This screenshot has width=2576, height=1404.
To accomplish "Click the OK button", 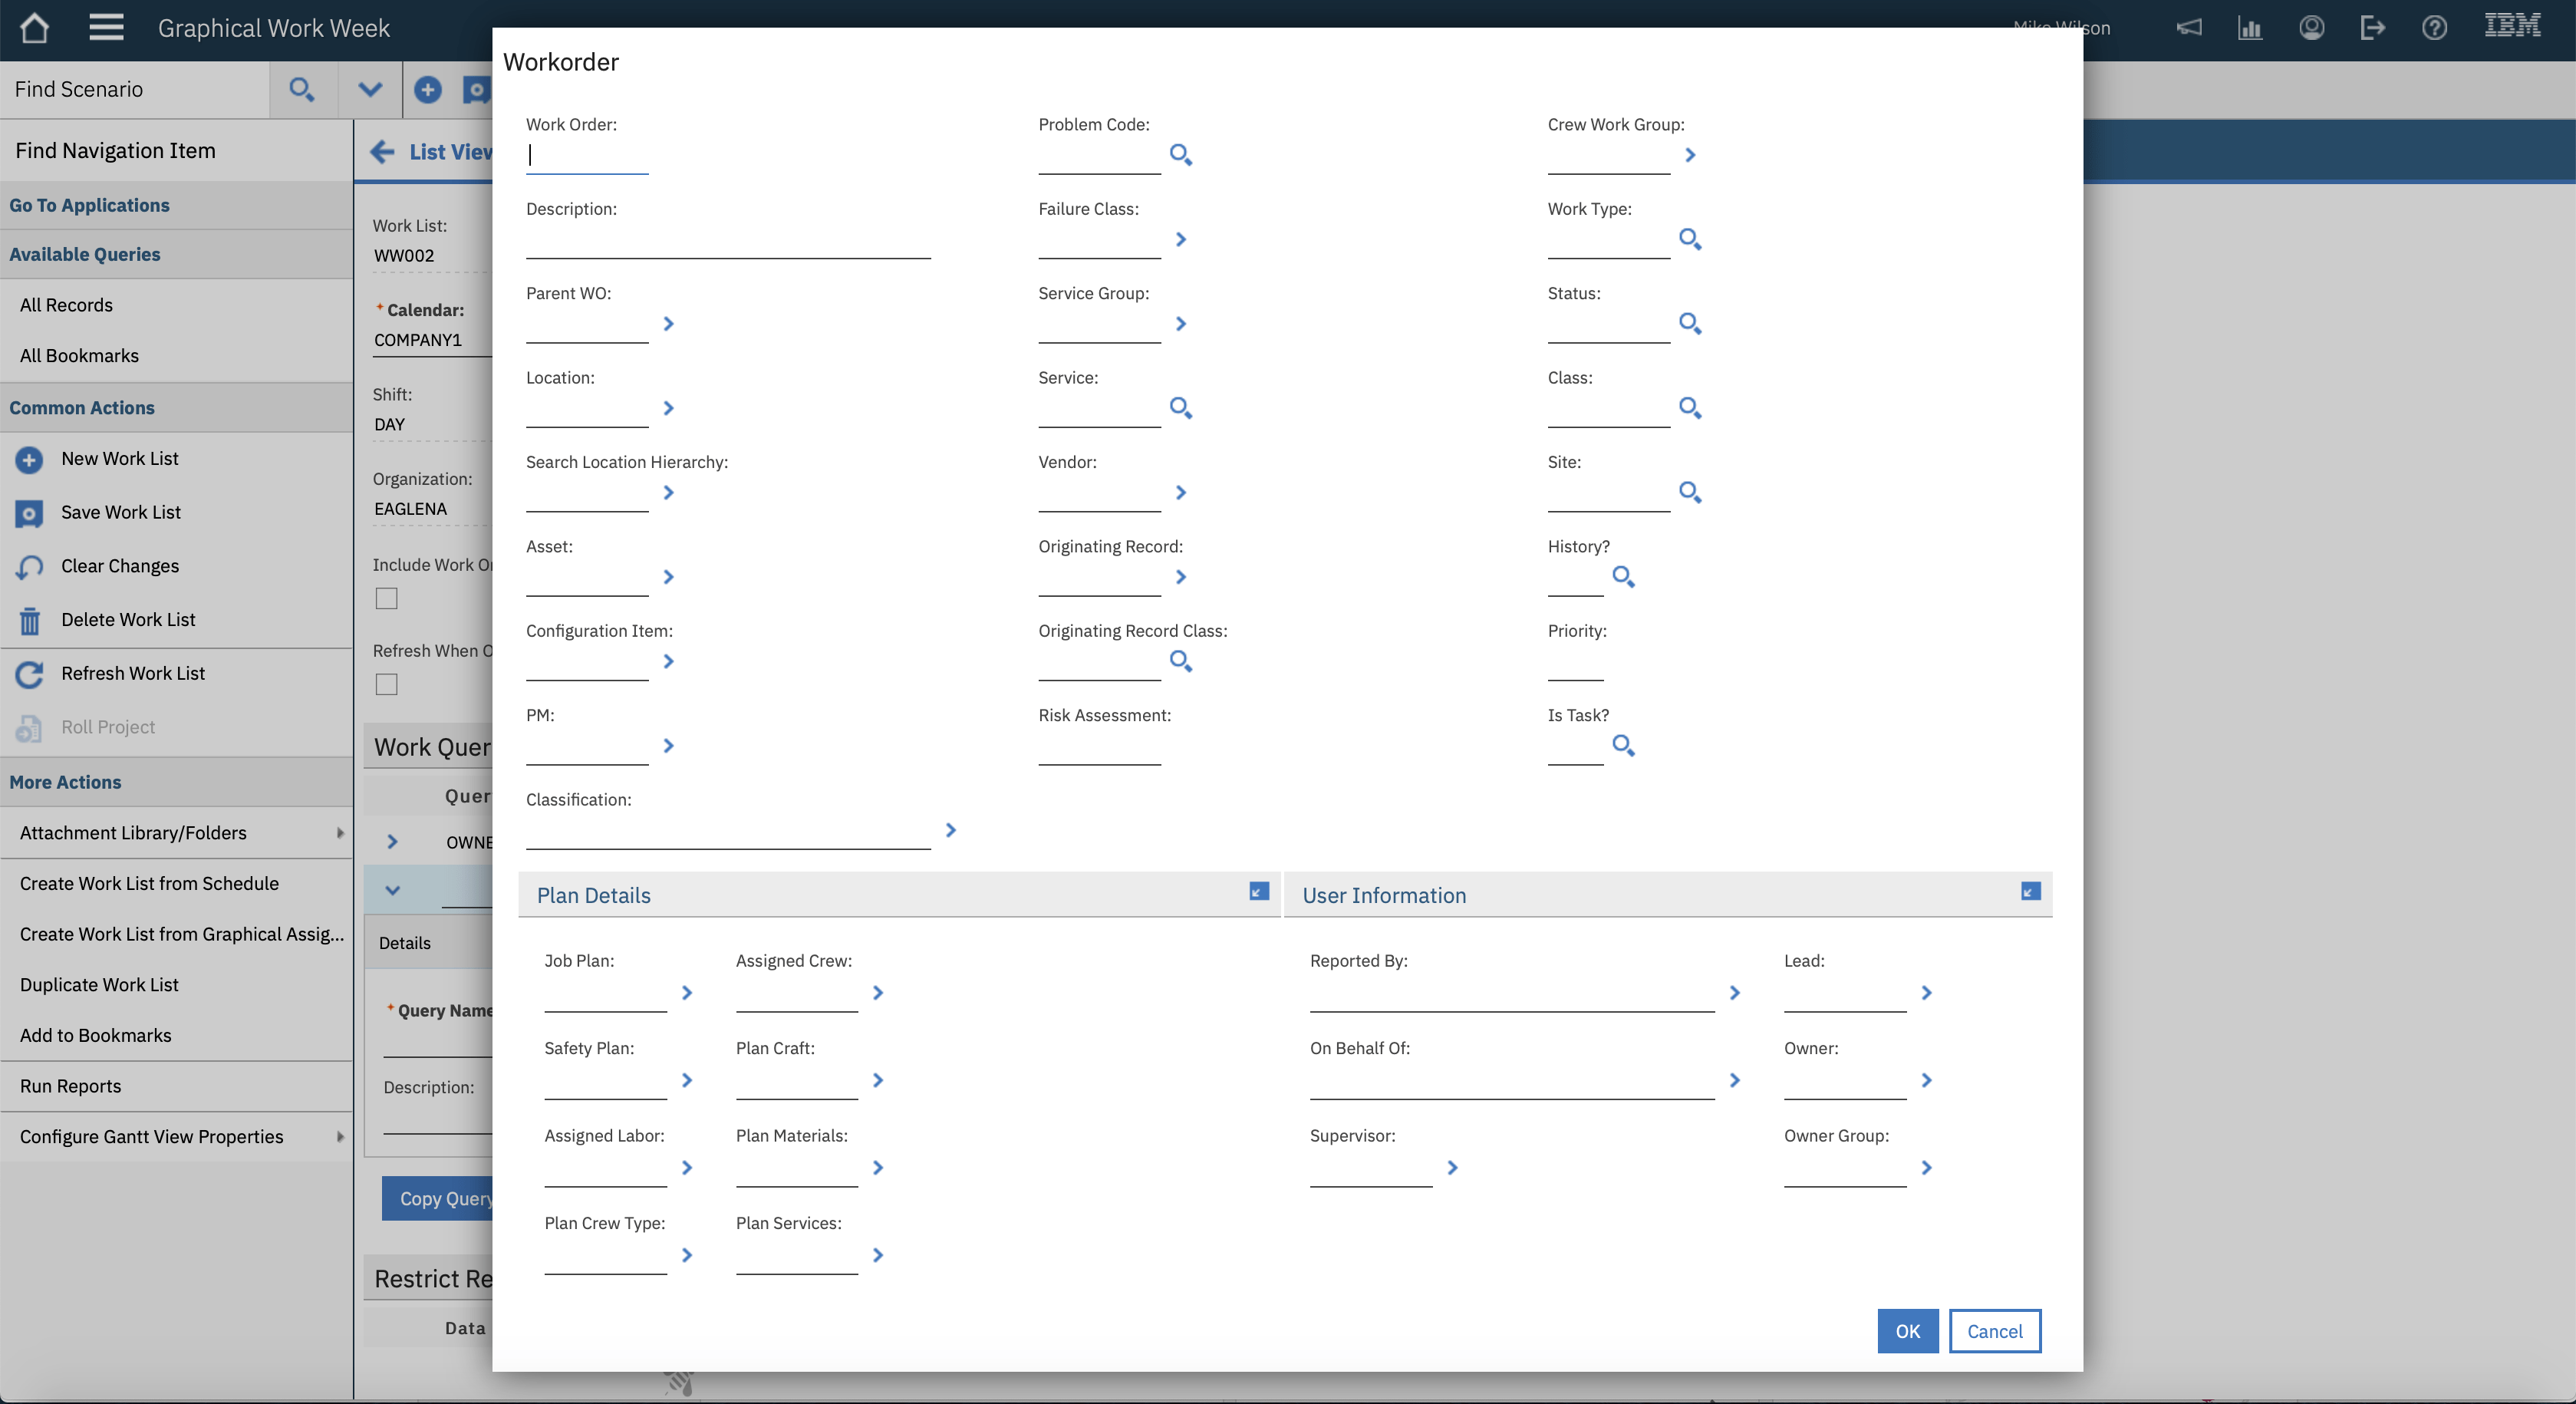I will coord(1907,1331).
